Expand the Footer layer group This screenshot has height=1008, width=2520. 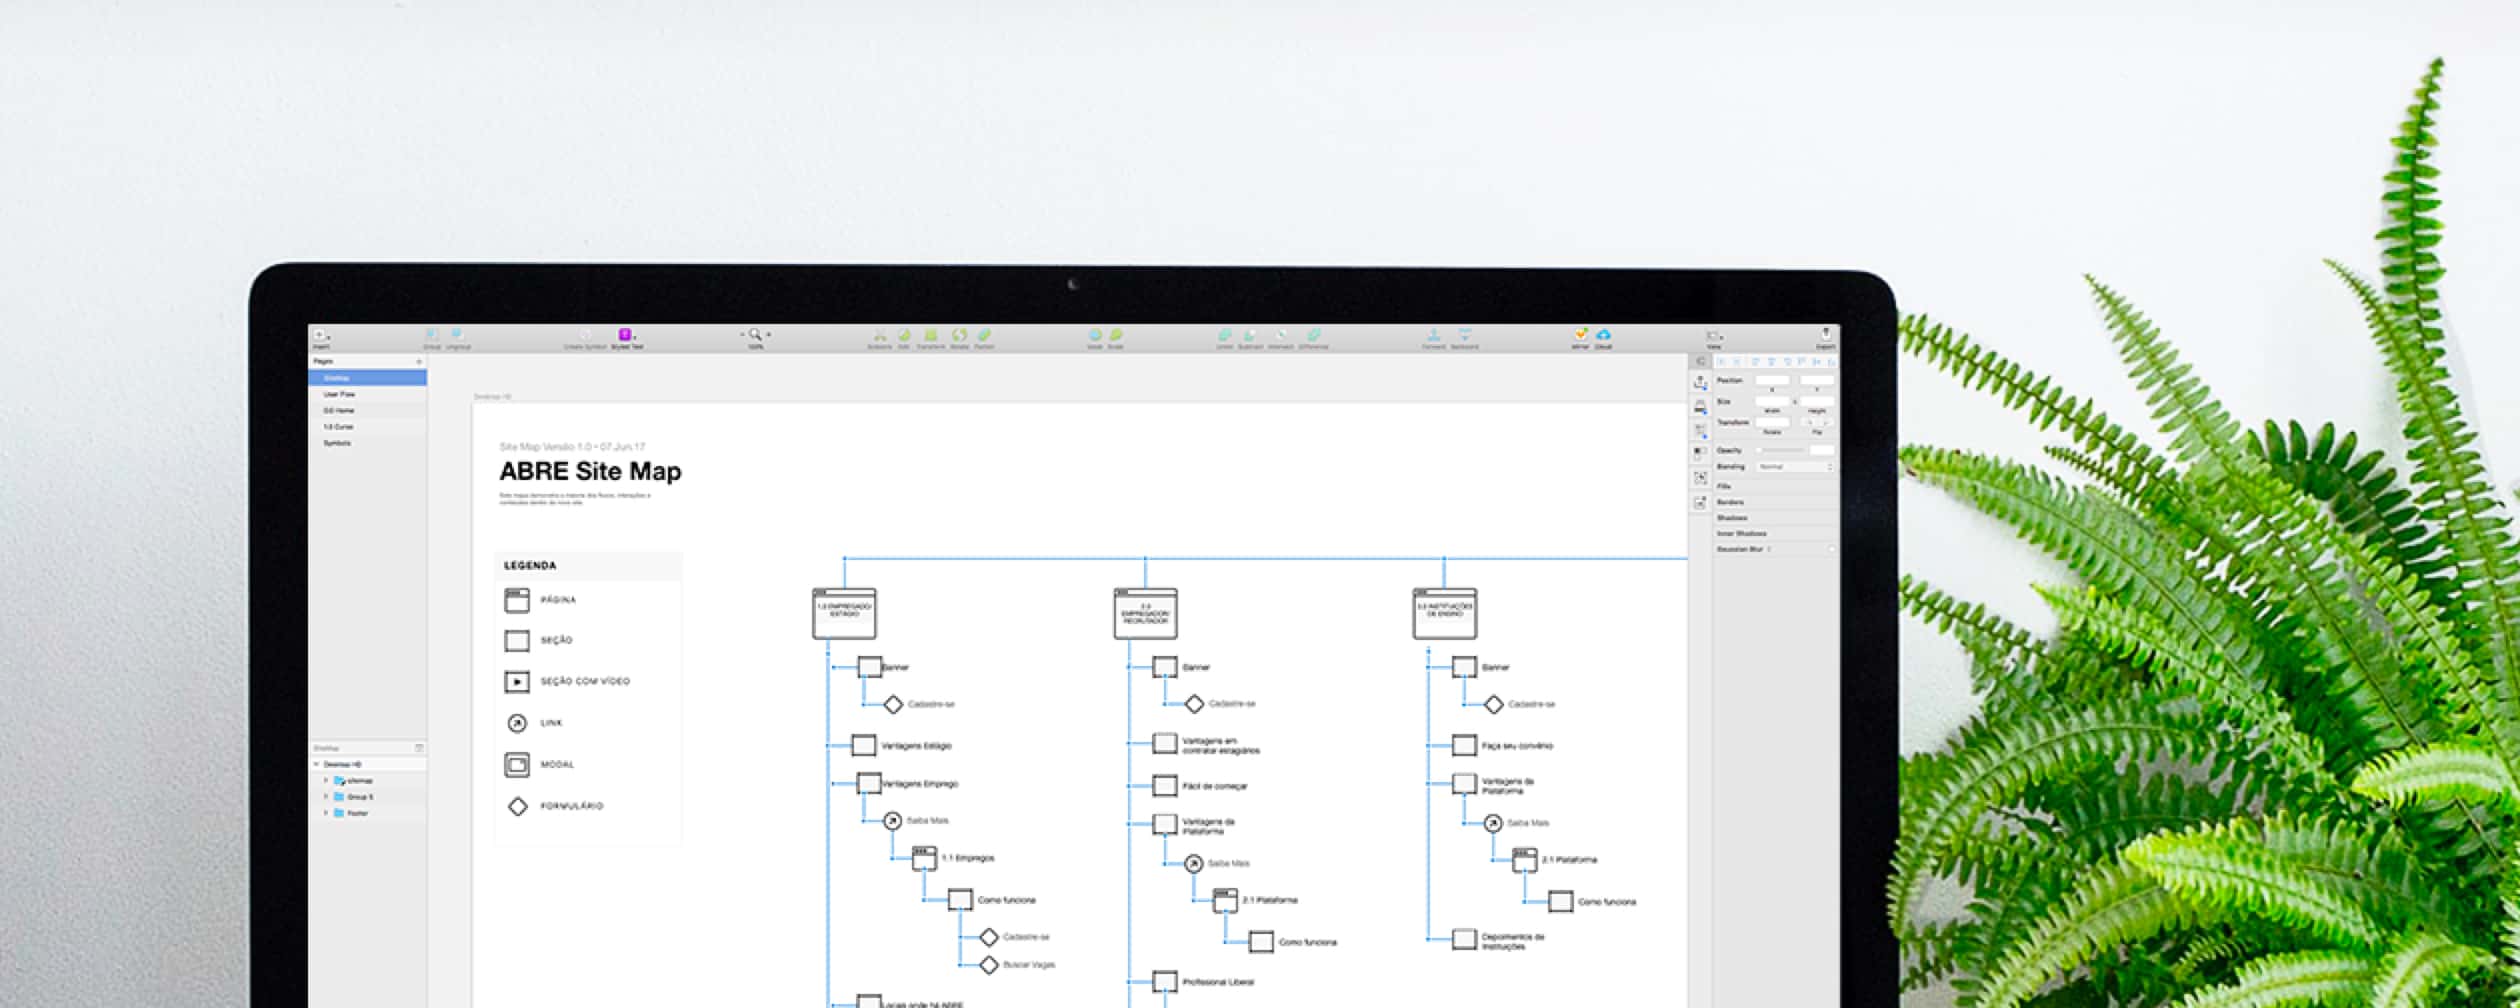[326, 813]
